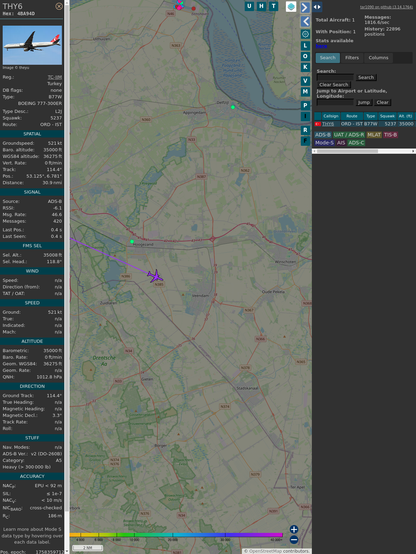Click the red marker dot at top of map
Image resolution: width=416 pixels, height=554 pixels.
point(193,8)
